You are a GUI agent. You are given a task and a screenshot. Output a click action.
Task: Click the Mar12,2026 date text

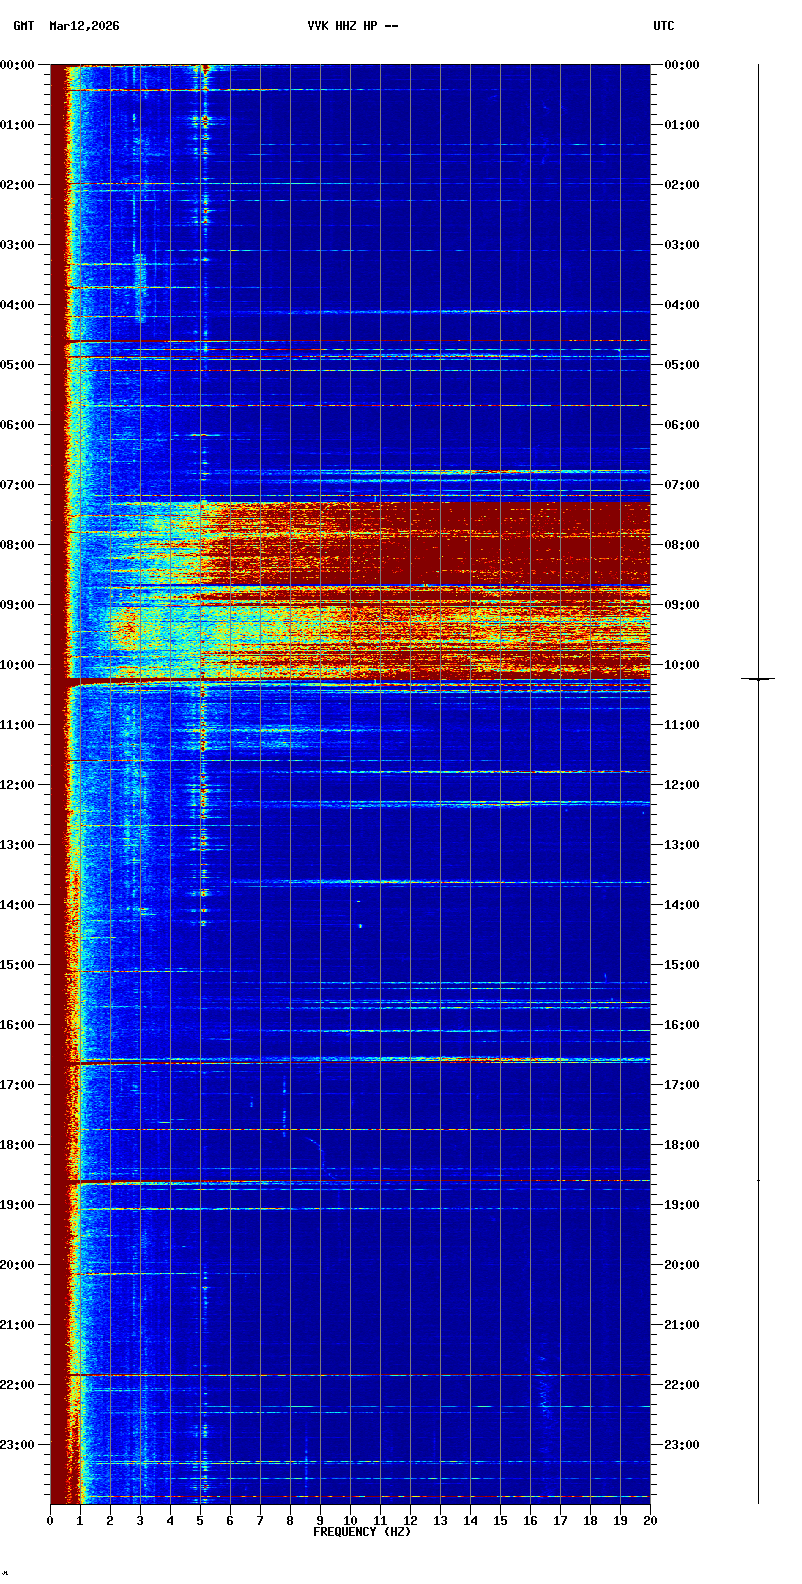click(x=84, y=26)
